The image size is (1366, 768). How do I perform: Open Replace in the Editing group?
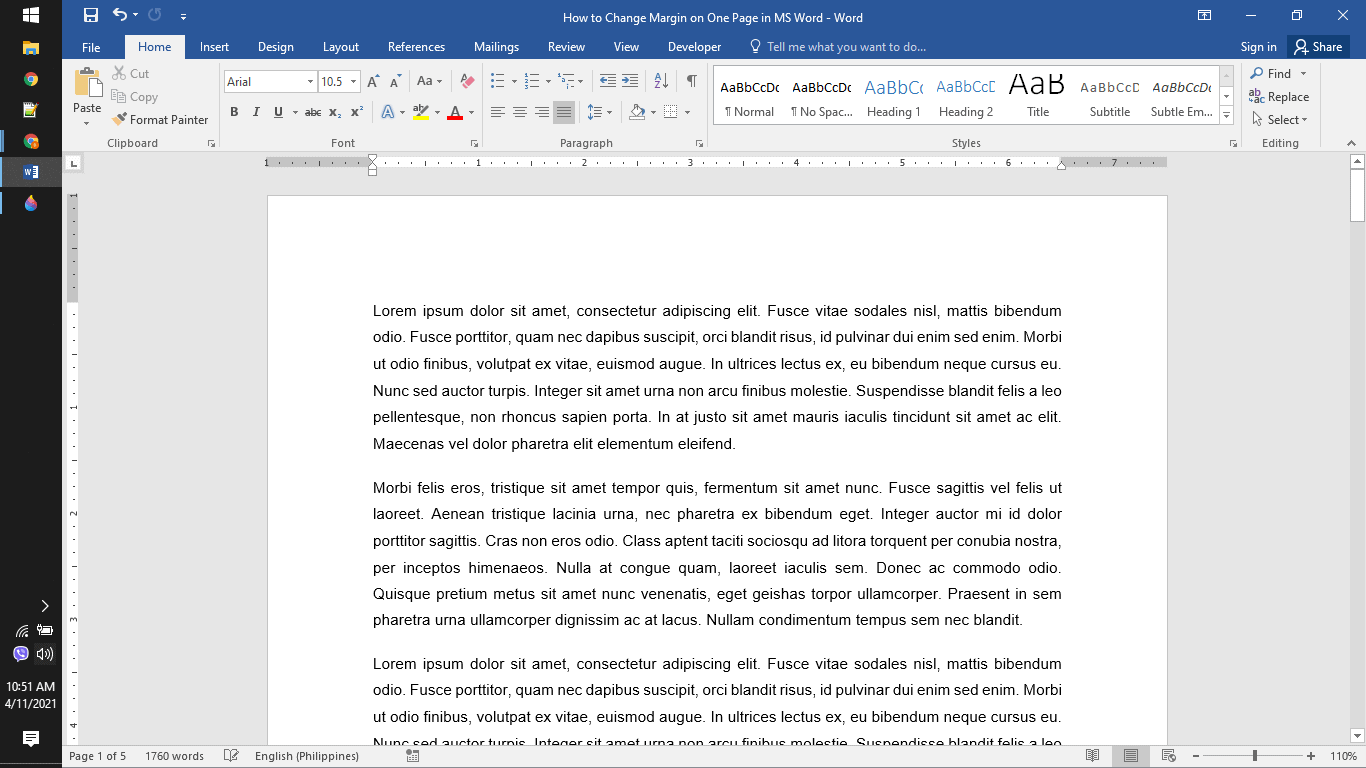pos(1279,96)
